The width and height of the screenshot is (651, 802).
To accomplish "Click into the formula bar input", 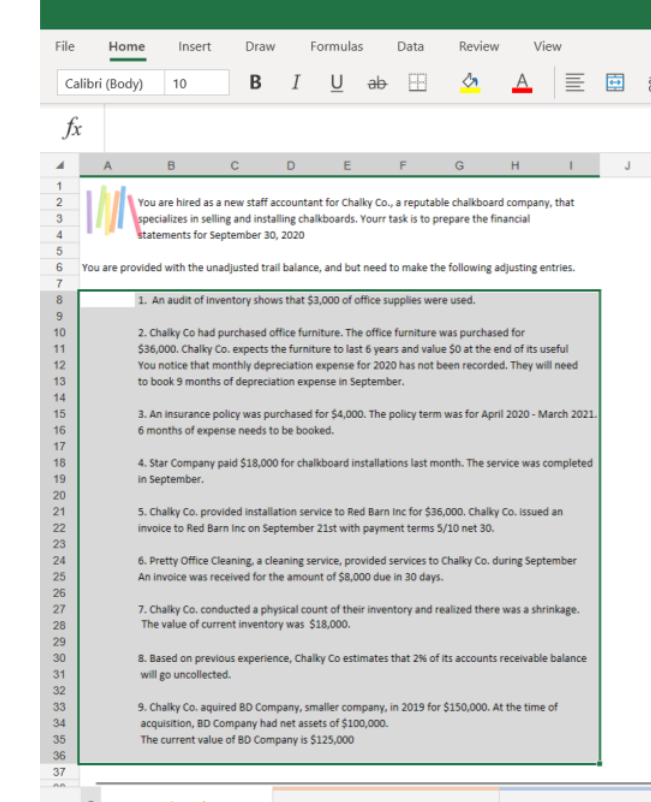I will [x=377, y=128].
